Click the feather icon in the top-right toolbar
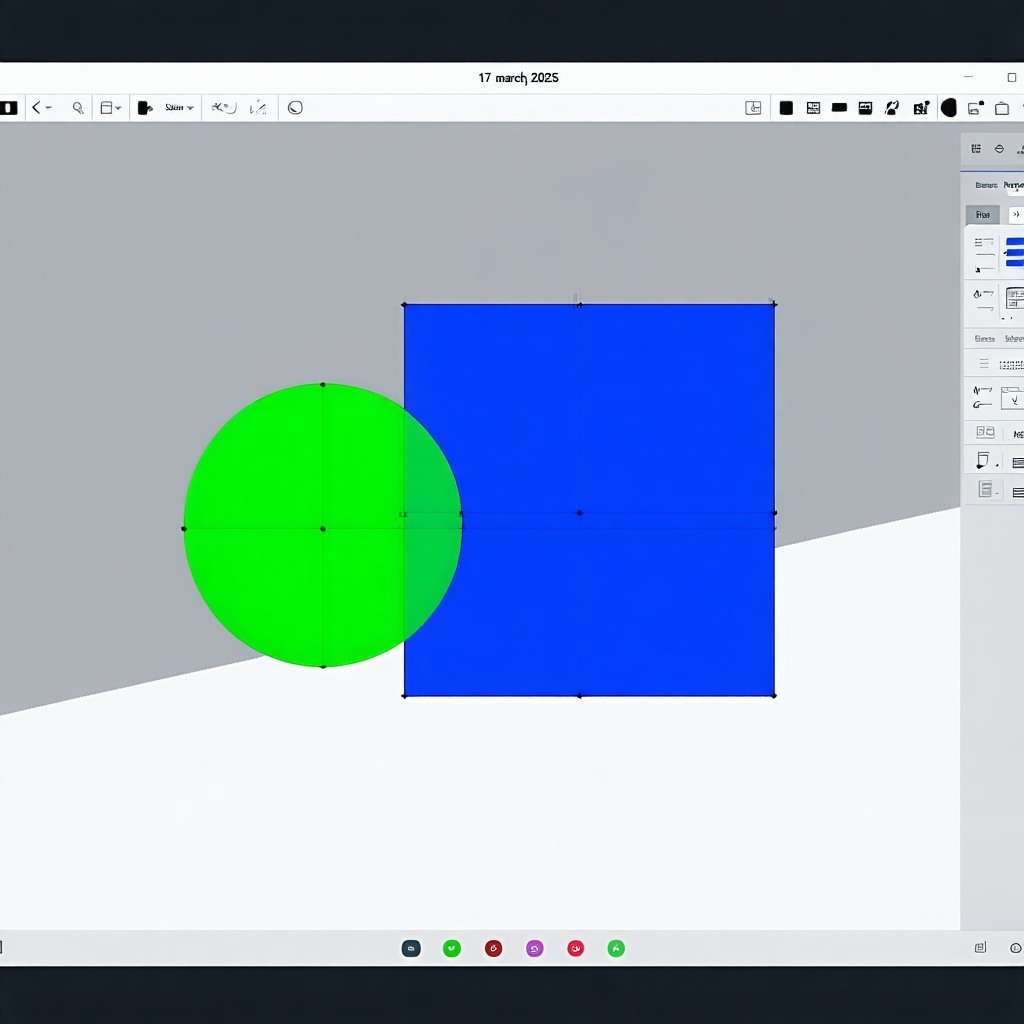This screenshot has width=1024, height=1024. (x=892, y=108)
